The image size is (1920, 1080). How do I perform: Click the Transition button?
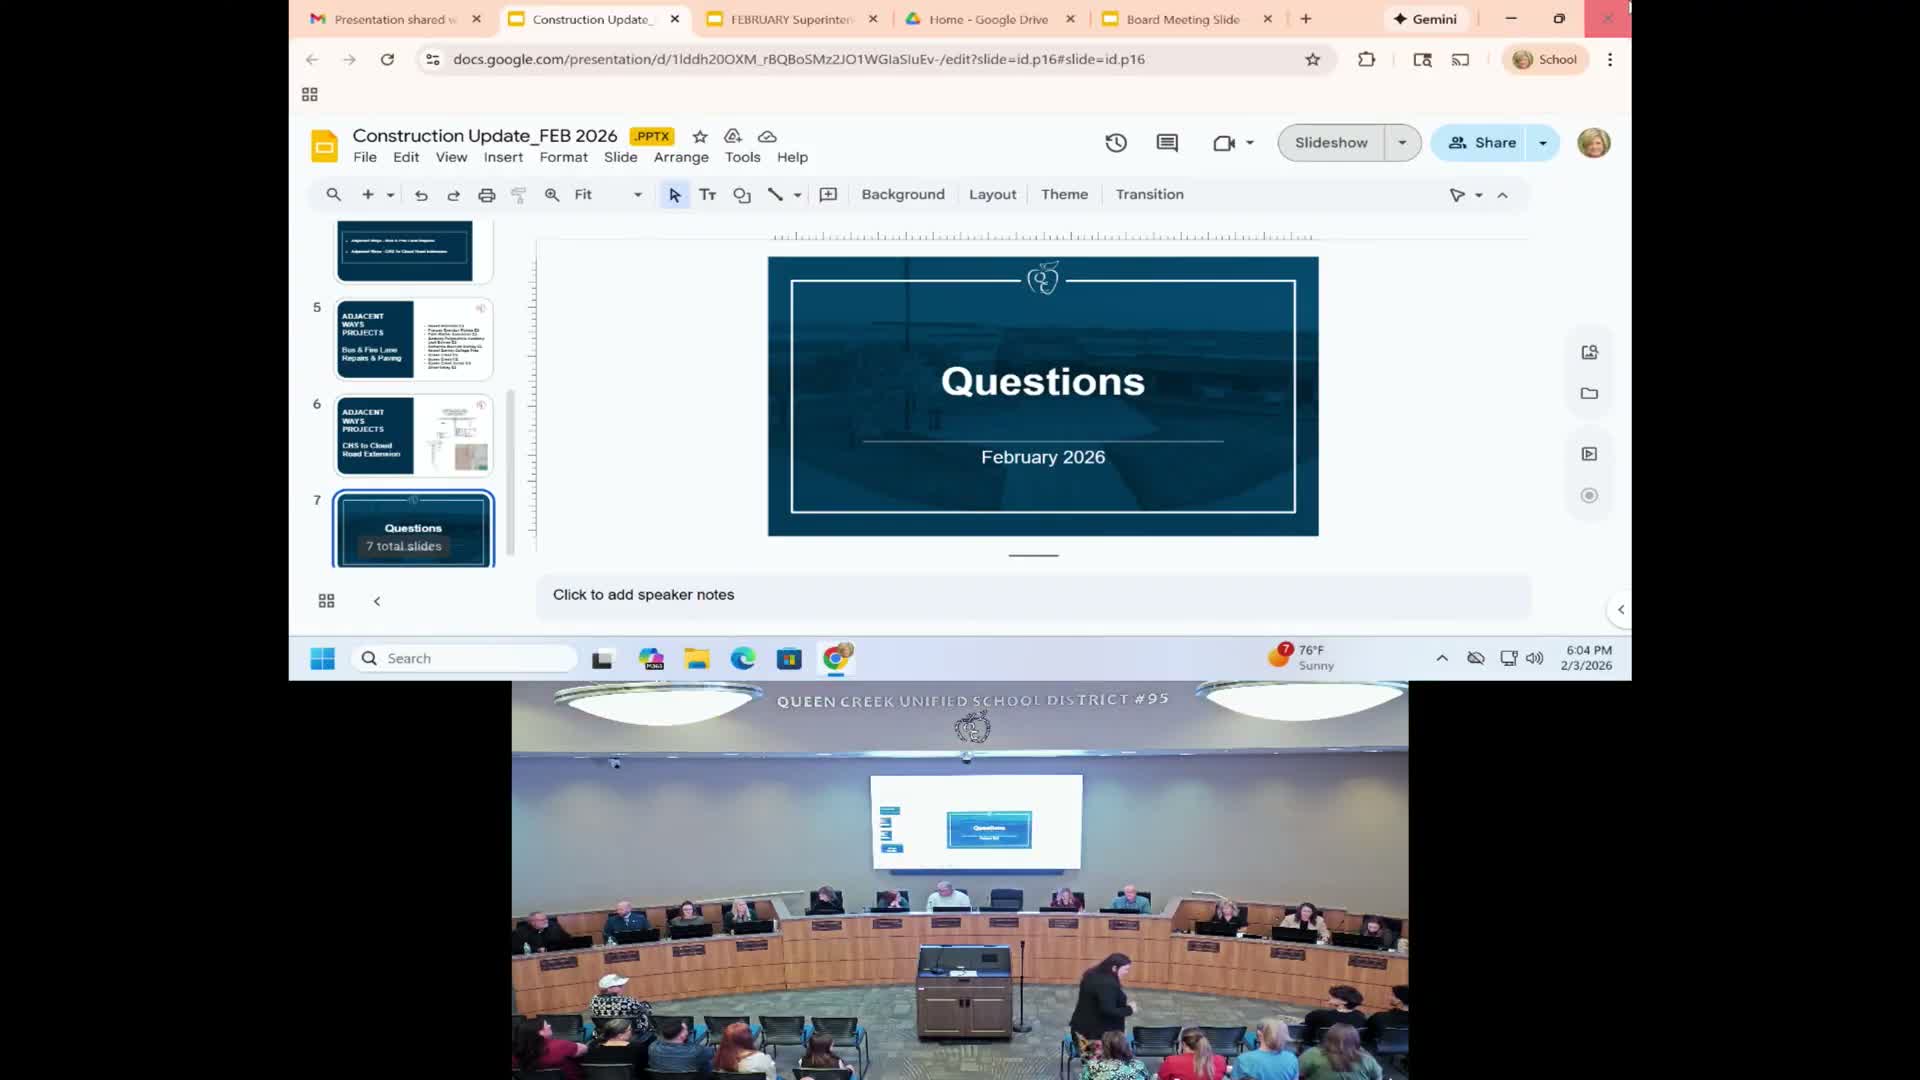point(1149,195)
